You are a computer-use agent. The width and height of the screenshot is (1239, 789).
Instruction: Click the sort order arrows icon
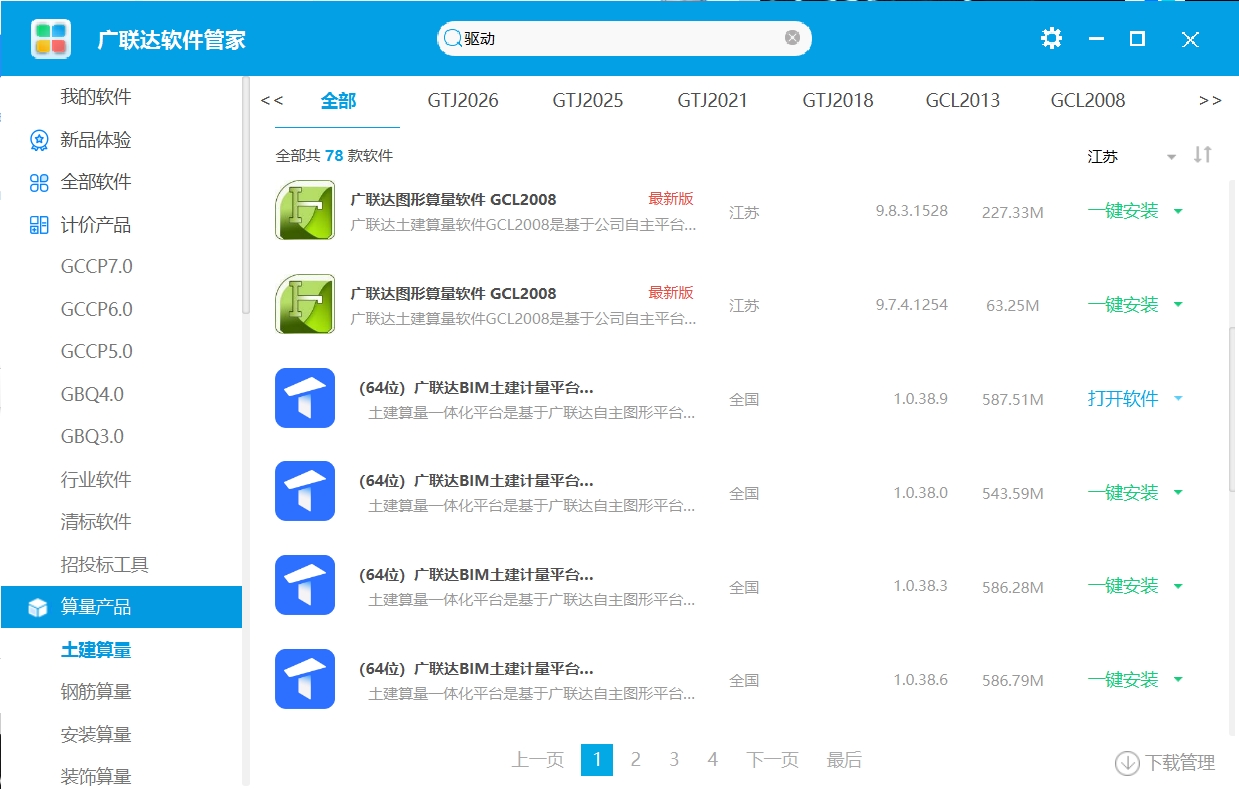pyautogui.click(x=1203, y=155)
